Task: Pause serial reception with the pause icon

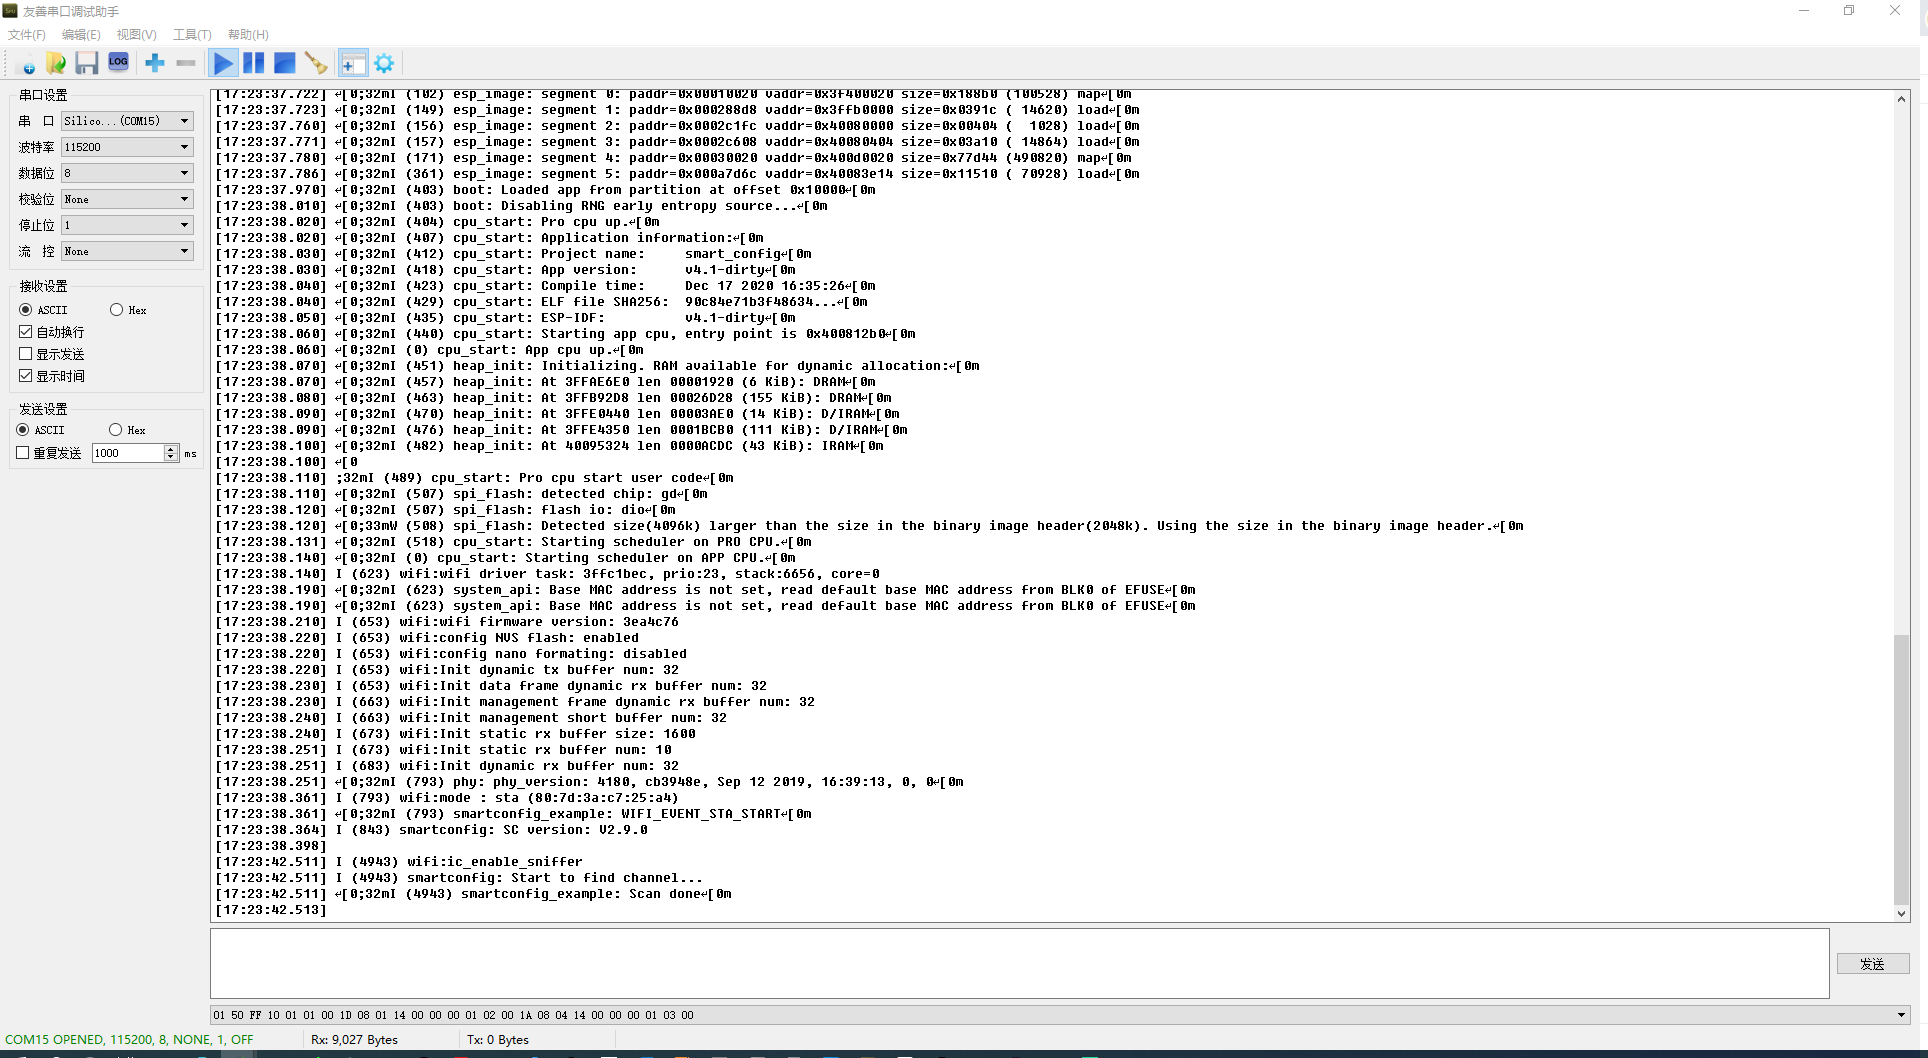Action: (254, 63)
